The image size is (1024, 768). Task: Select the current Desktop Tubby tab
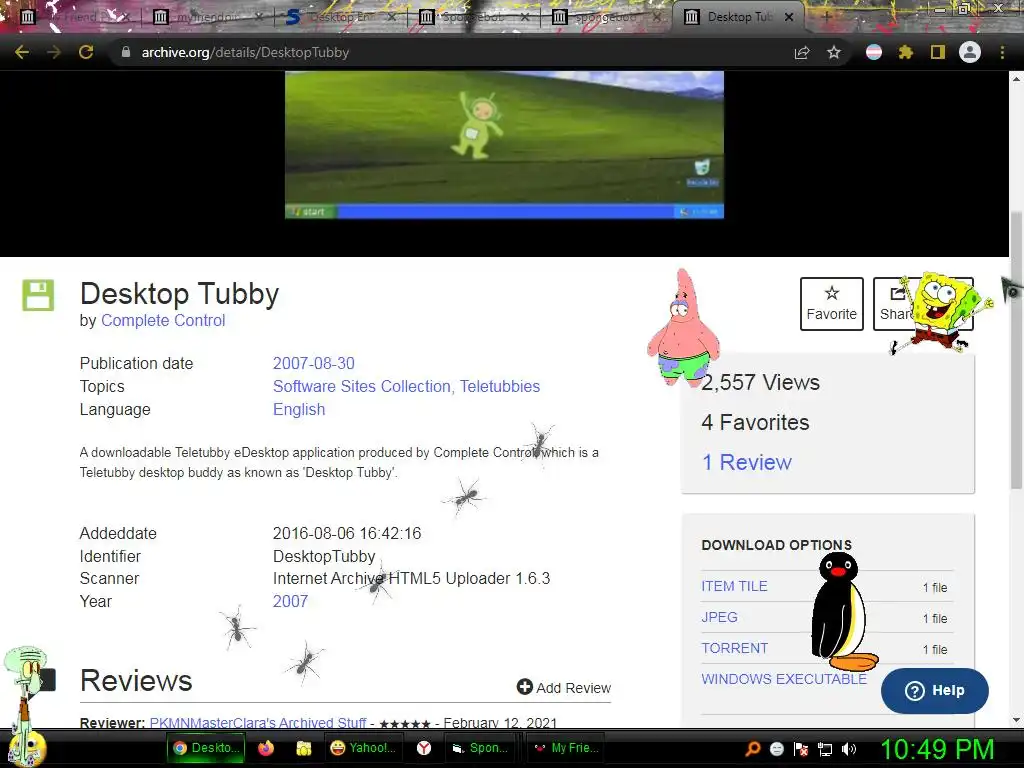(737, 17)
